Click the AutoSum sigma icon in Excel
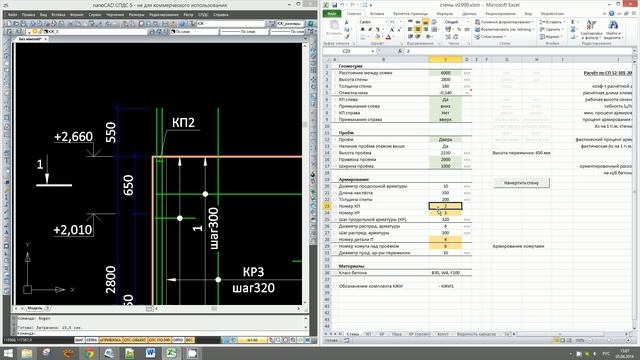Viewport: 640px width, 360px height. click(573, 22)
